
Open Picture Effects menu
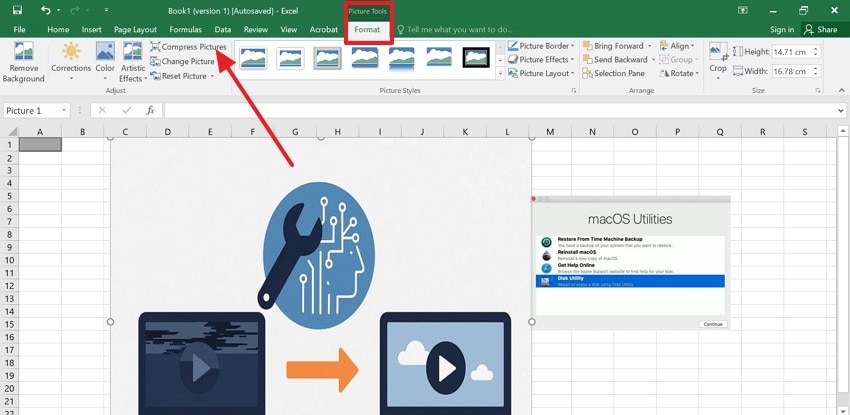[x=542, y=60]
